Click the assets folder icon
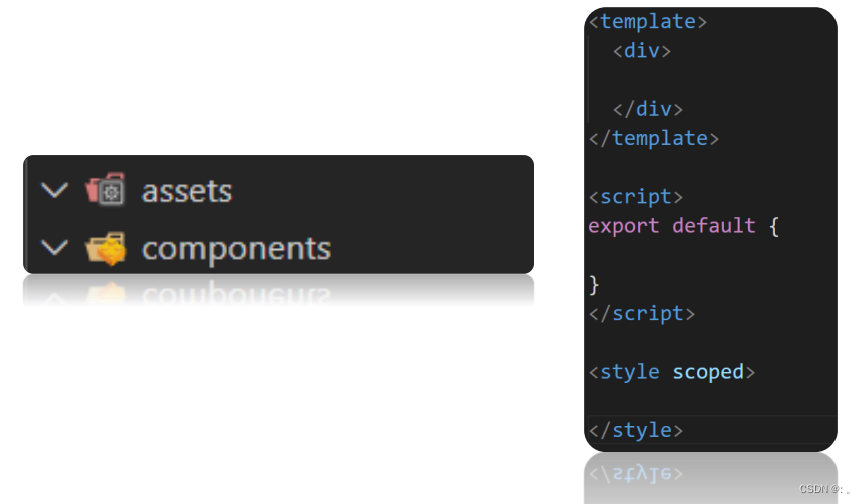Image resolution: width=865 pixels, height=504 pixels. (105, 190)
